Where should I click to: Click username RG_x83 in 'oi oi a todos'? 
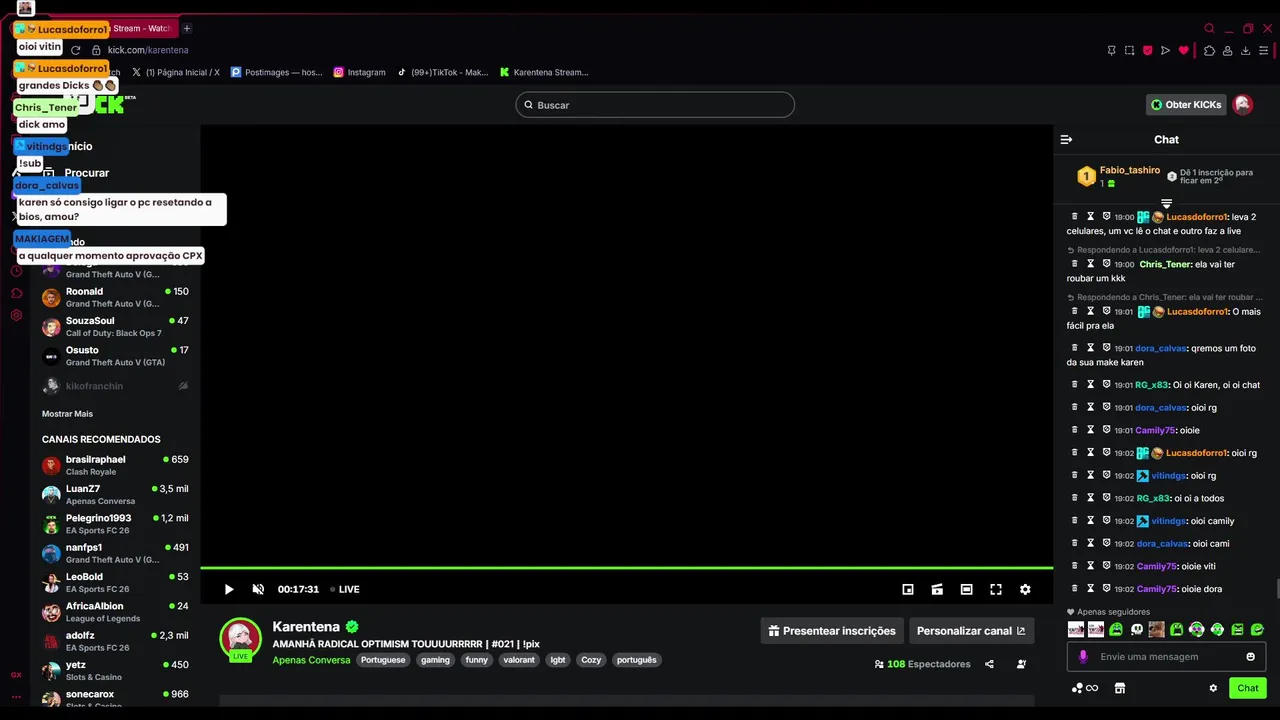(x=1153, y=498)
